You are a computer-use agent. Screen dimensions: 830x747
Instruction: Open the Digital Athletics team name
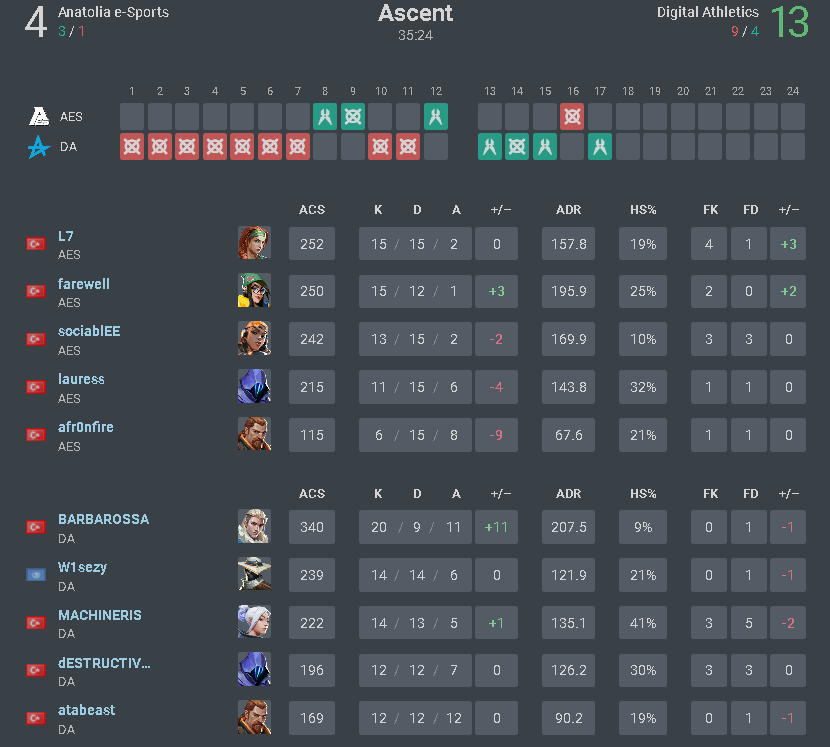[x=707, y=13]
